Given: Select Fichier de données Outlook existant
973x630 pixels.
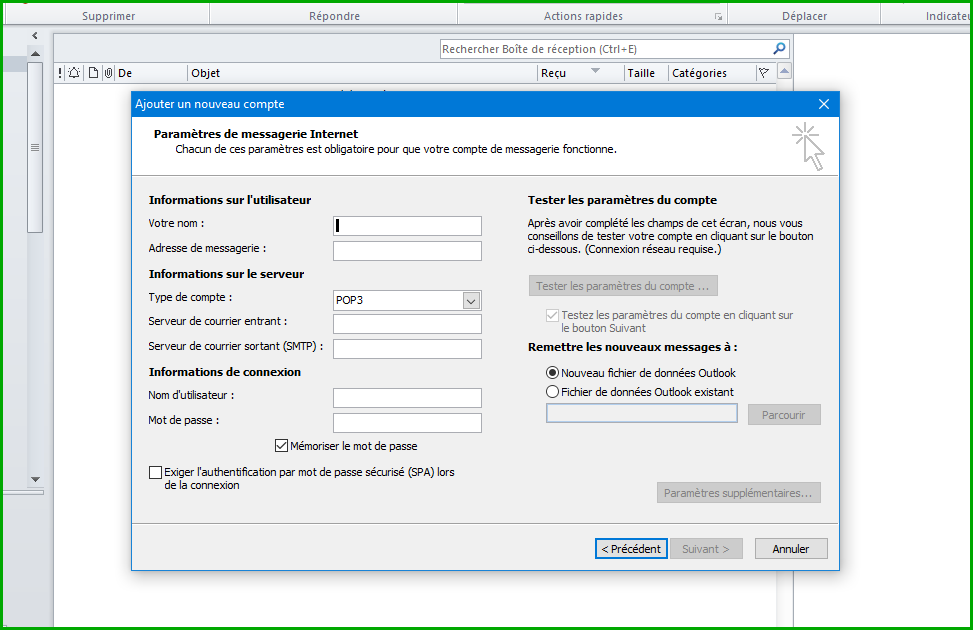Looking at the screenshot, I should pos(552,392).
